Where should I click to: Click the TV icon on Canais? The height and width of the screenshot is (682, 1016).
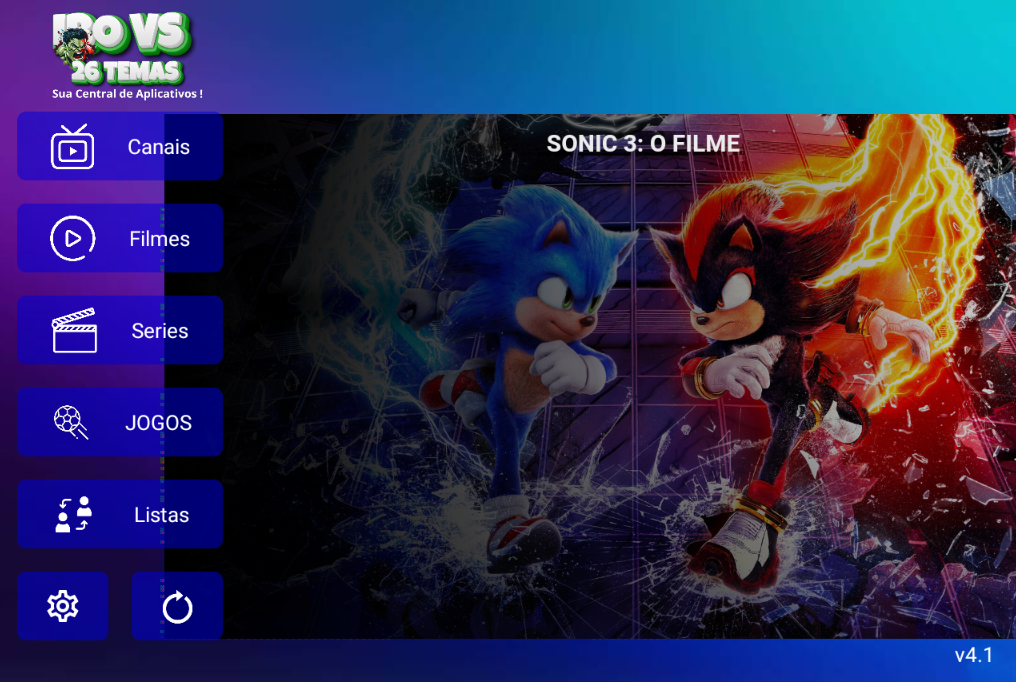pyautogui.click(x=73, y=147)
